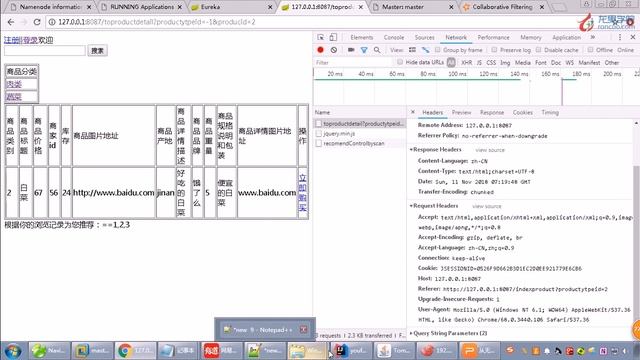The image size is (640, 360).
Task: Open the Preview tab of request
Action: 462,112
